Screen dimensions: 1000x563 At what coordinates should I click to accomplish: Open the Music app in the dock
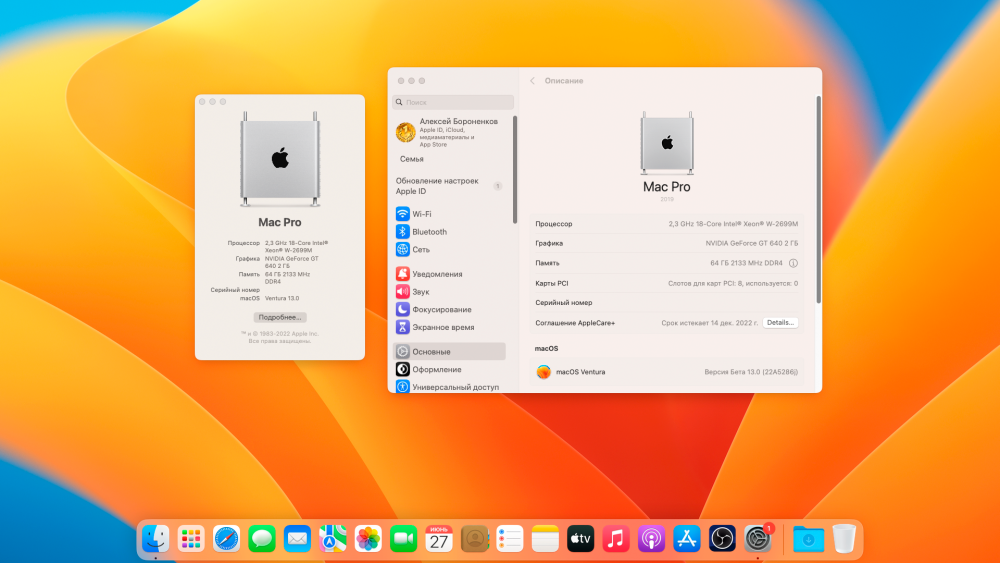click(616, 539)
